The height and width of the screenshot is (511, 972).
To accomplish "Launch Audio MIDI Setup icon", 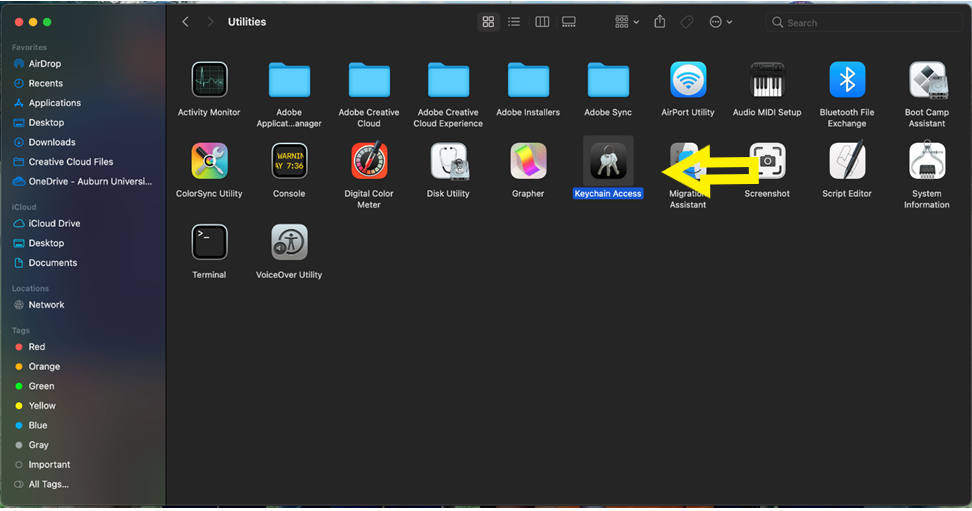I will coord(767,80).
